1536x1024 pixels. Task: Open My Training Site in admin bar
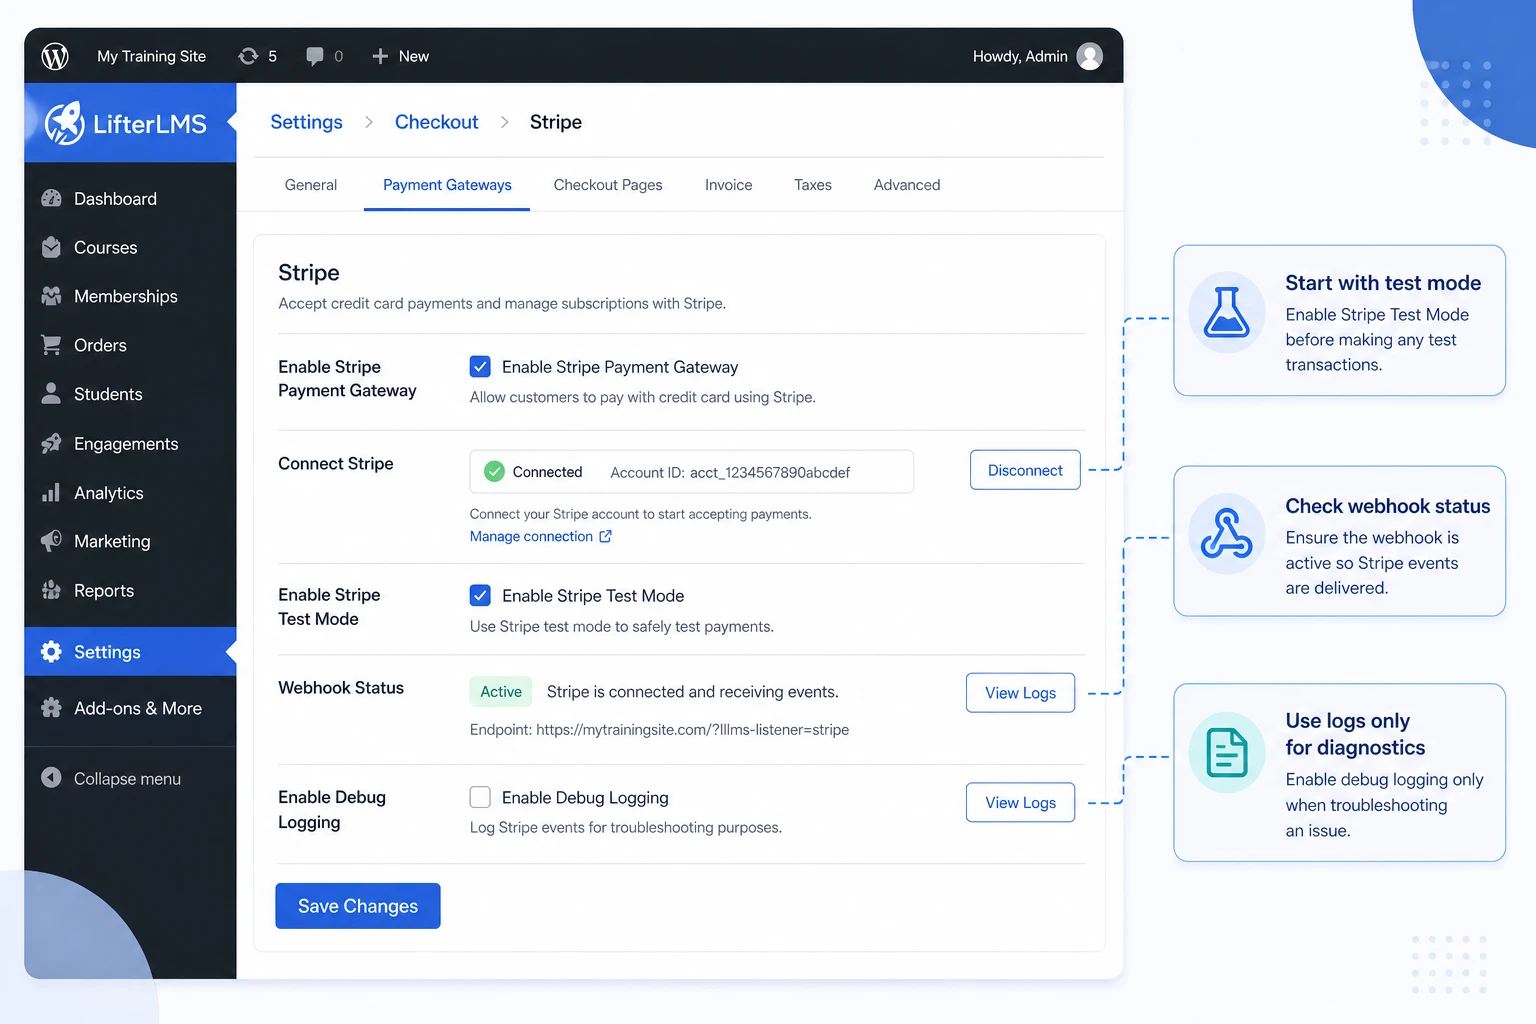pos(151,56)
